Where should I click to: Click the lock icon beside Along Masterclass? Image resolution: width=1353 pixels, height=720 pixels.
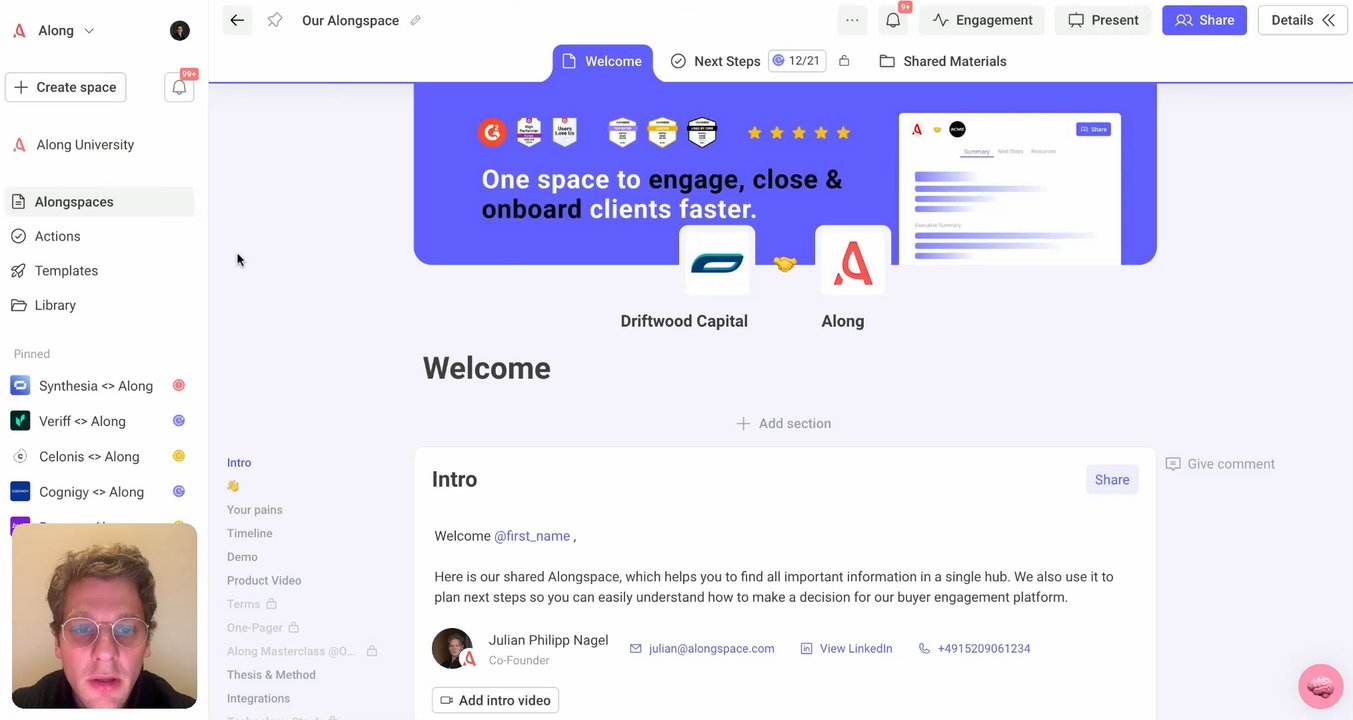pos(372,651)
